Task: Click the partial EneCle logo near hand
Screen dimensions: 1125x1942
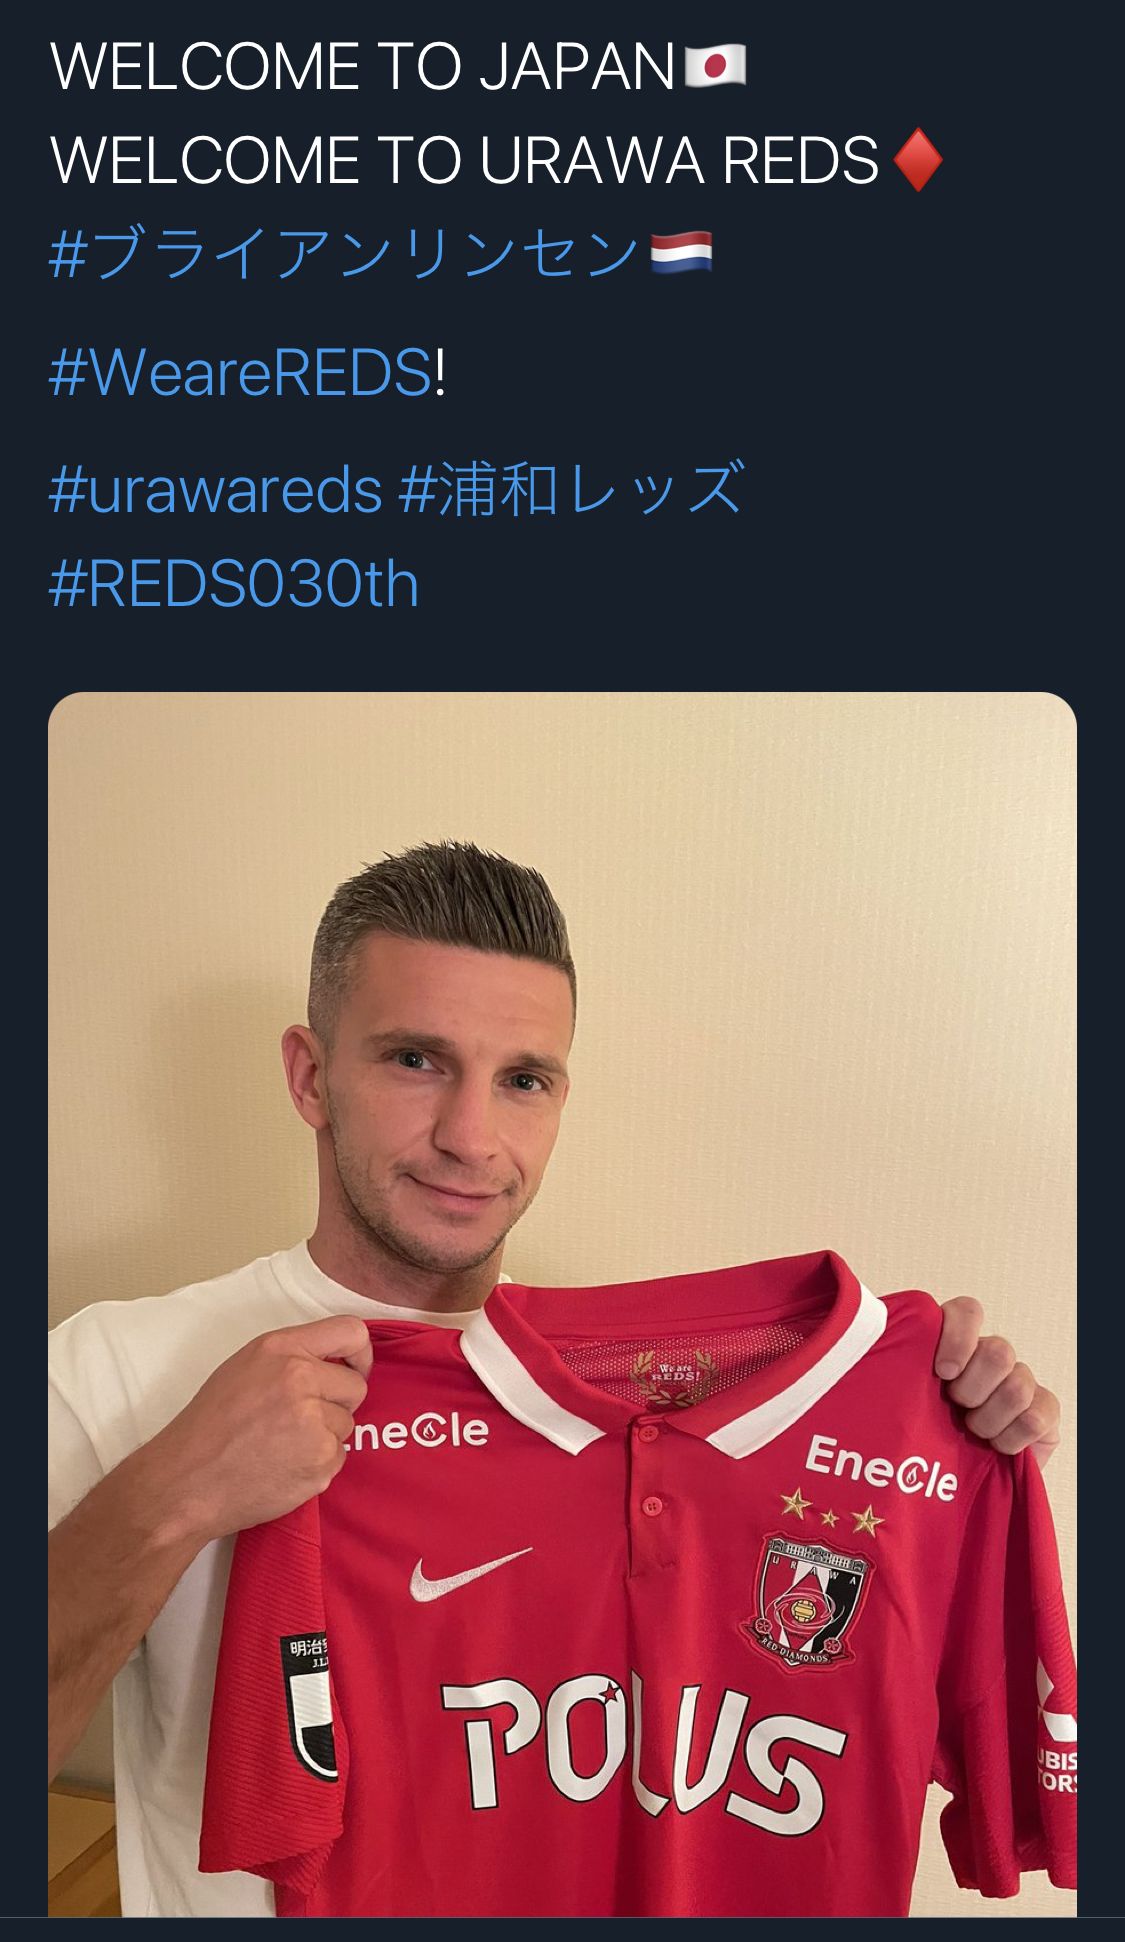Action: tap(416, 1431)
